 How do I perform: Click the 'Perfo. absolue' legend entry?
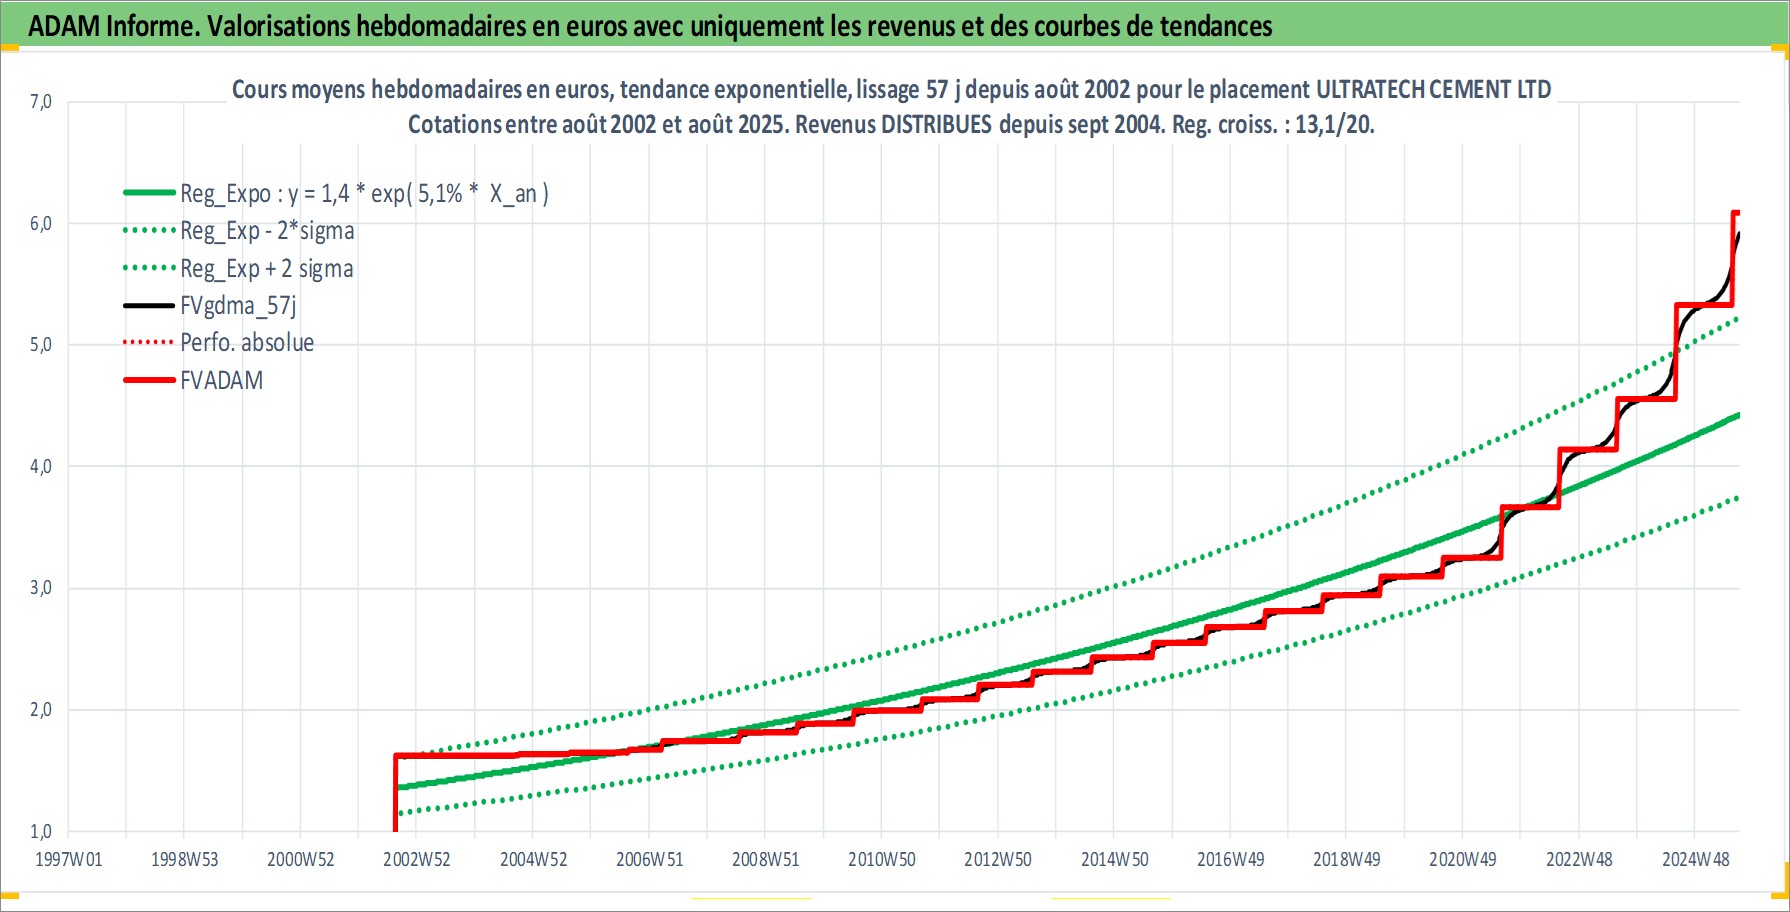click(x=247, y=343)
